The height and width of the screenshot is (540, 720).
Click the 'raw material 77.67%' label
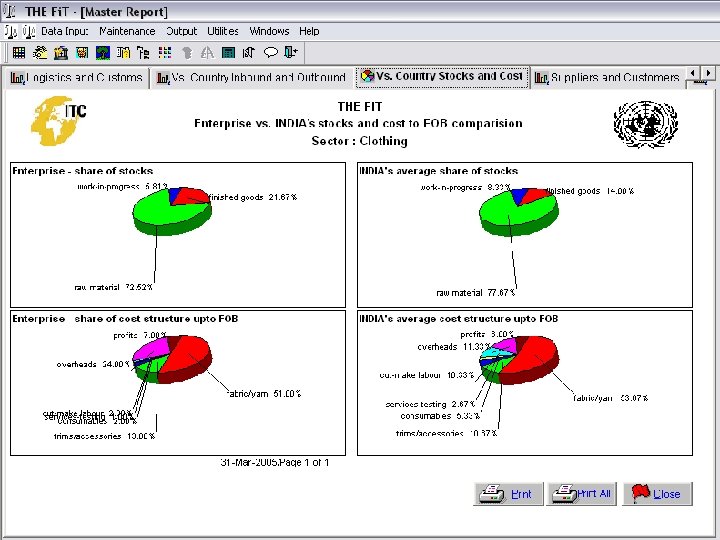(x=475, y=292)
